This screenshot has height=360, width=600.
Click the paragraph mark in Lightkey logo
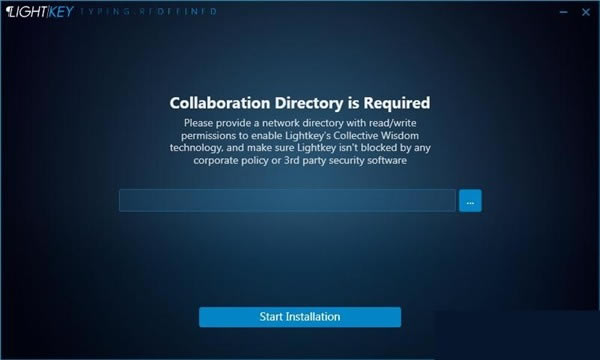[9, 11]
